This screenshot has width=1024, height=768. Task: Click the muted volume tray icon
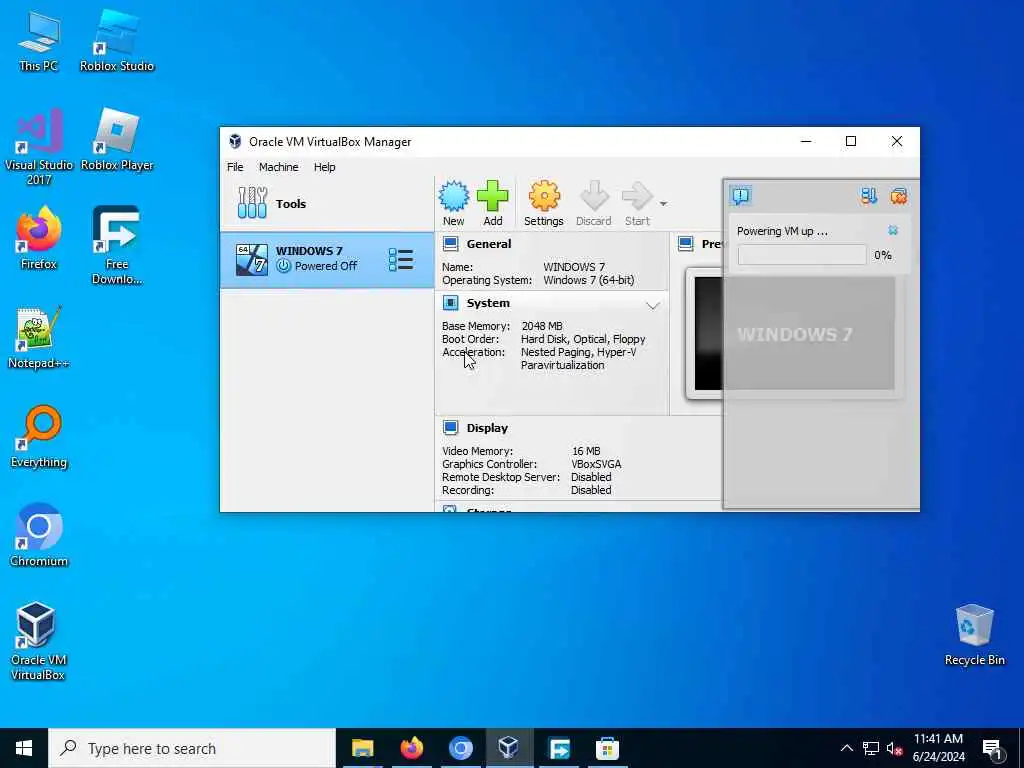point(894,748)
